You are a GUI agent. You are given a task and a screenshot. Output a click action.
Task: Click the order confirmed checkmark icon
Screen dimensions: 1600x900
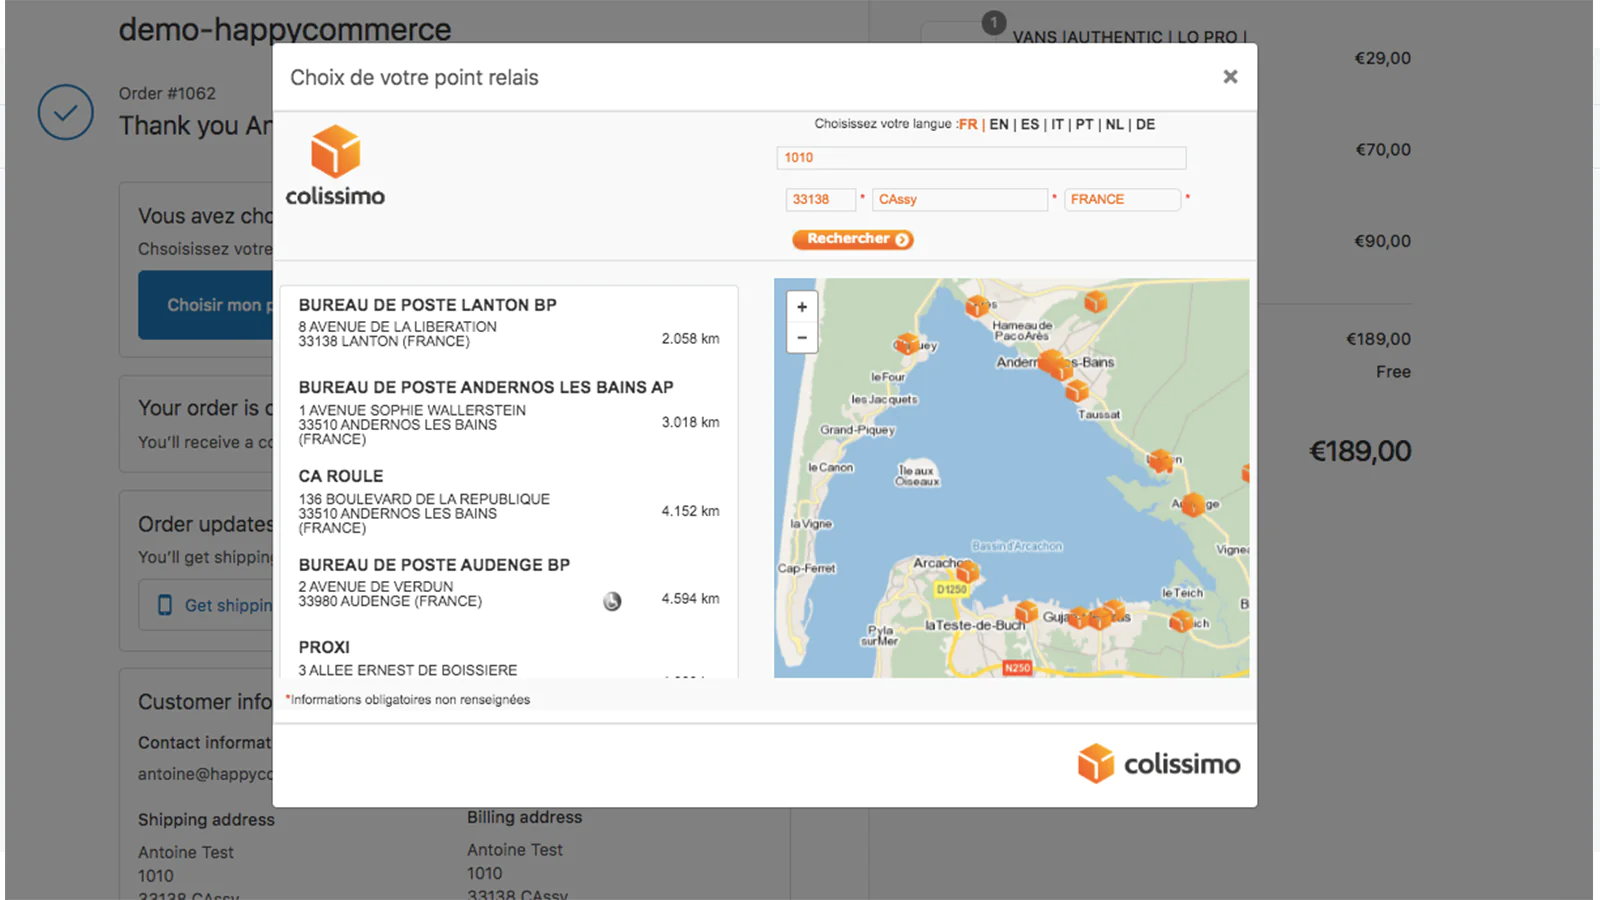(66, 112)
